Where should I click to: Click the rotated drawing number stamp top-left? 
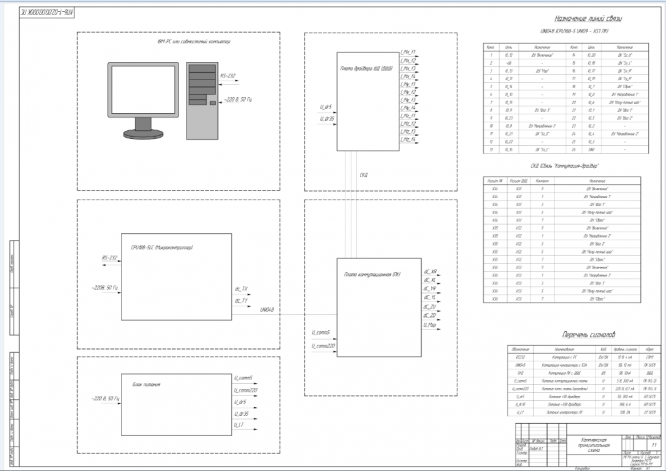(47, 12)
